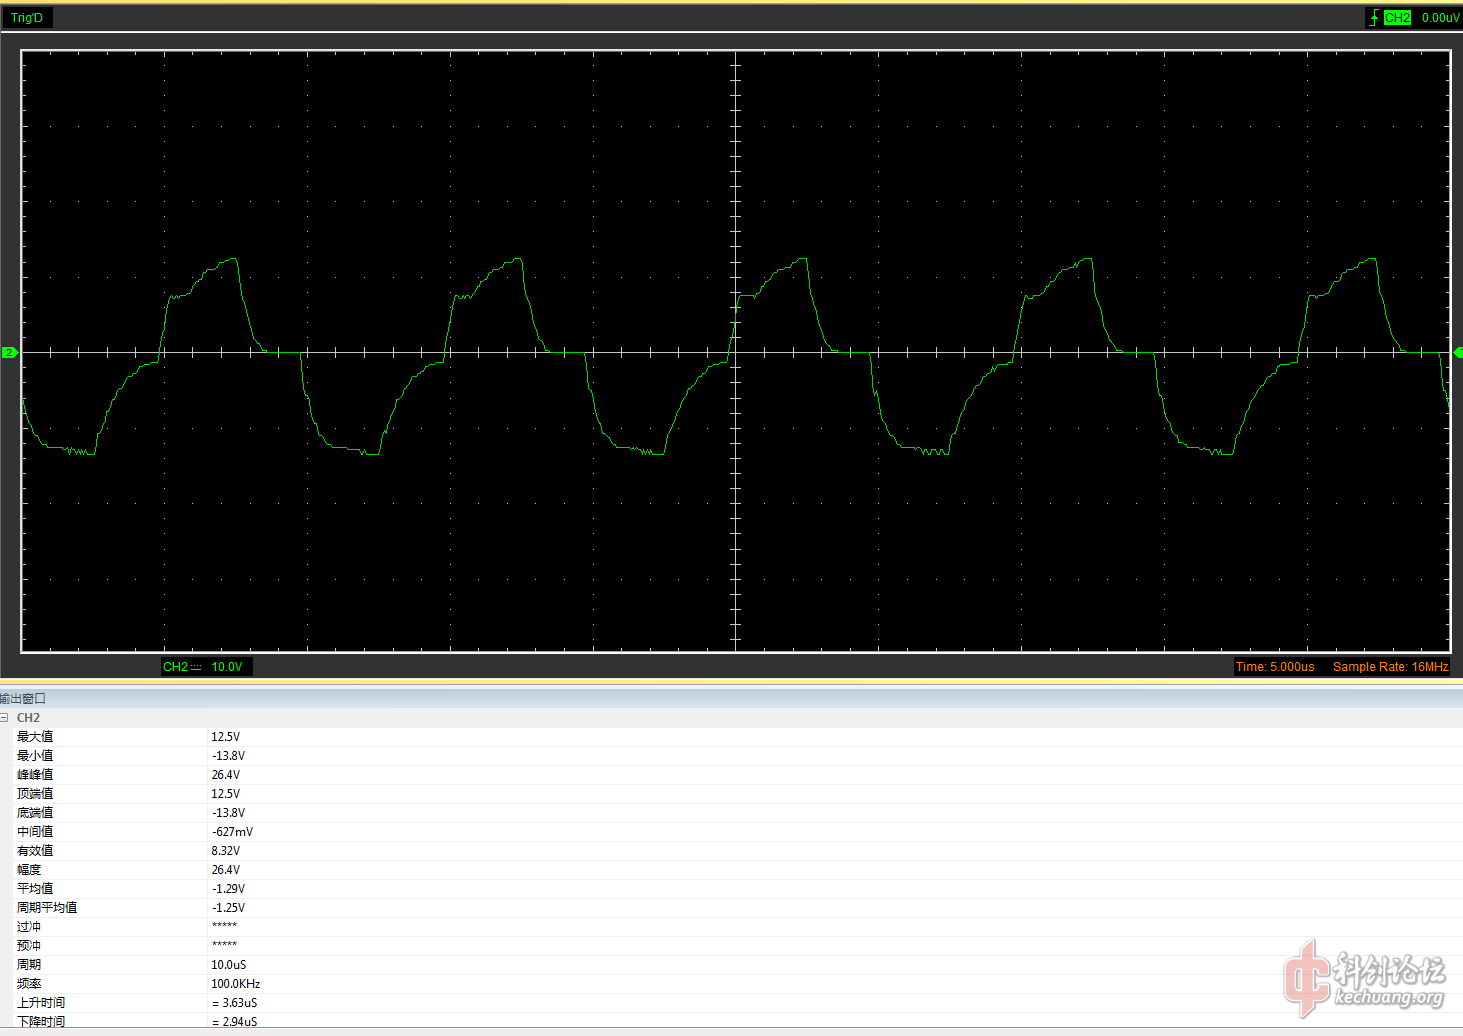Click the CH2 group heading text

tap(28, 718)
